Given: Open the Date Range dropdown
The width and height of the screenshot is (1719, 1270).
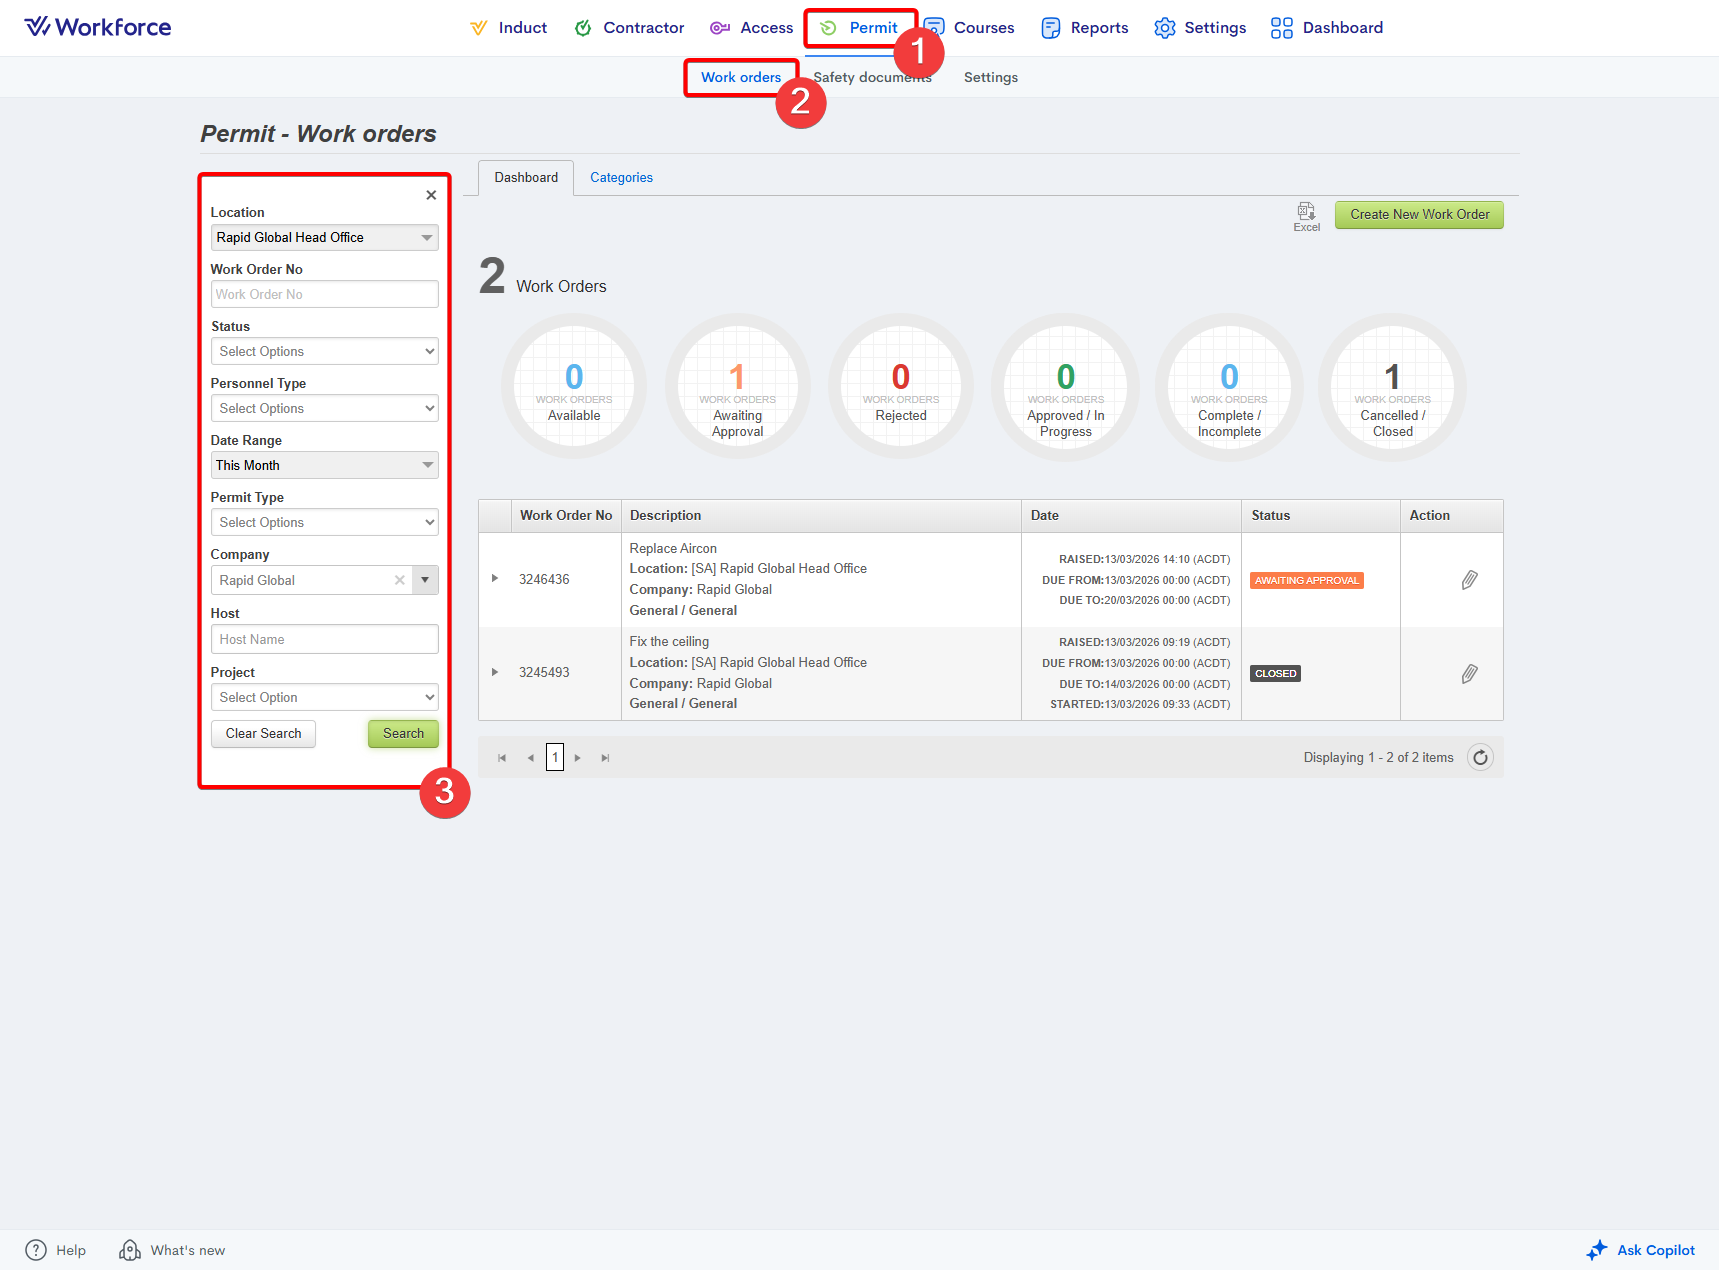Looking at the screenshot, I should point(324,466).
